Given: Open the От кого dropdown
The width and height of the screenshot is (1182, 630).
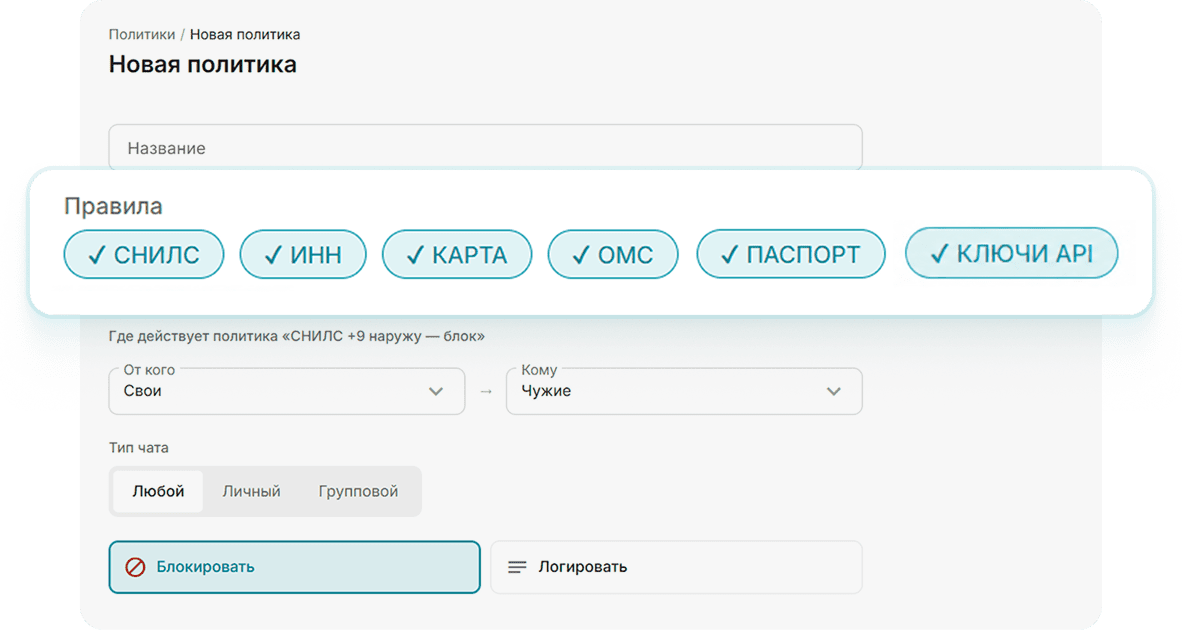Looking at the screenshot, I should coord(286,391).
